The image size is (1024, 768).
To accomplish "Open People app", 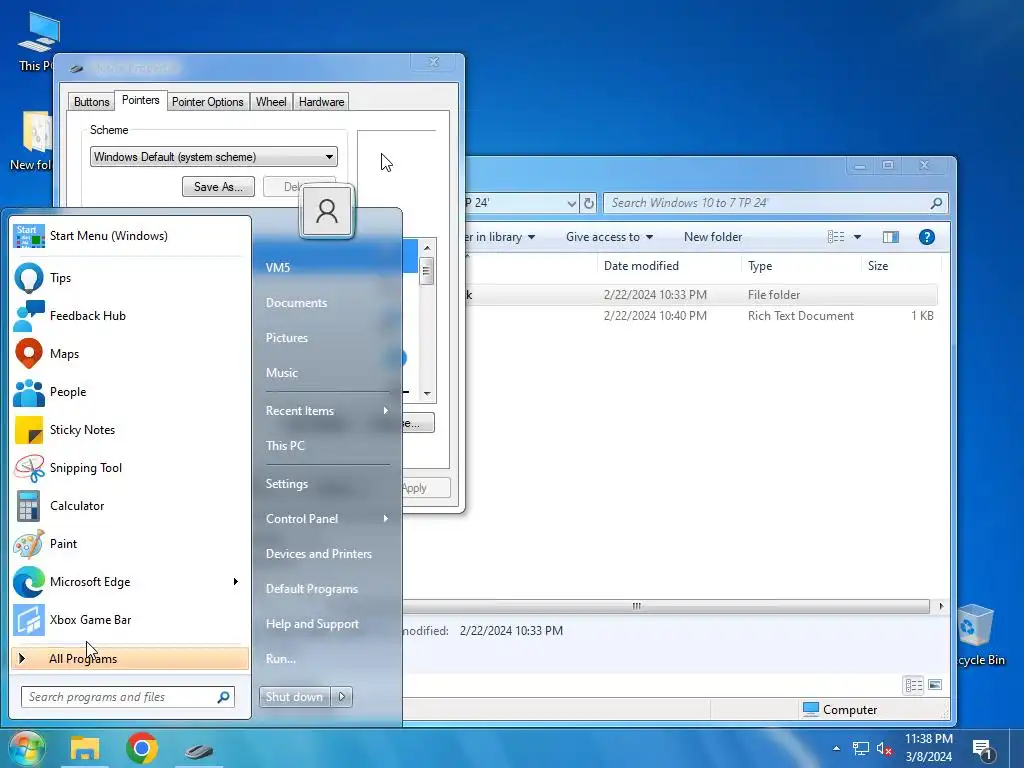I will 29,392.
